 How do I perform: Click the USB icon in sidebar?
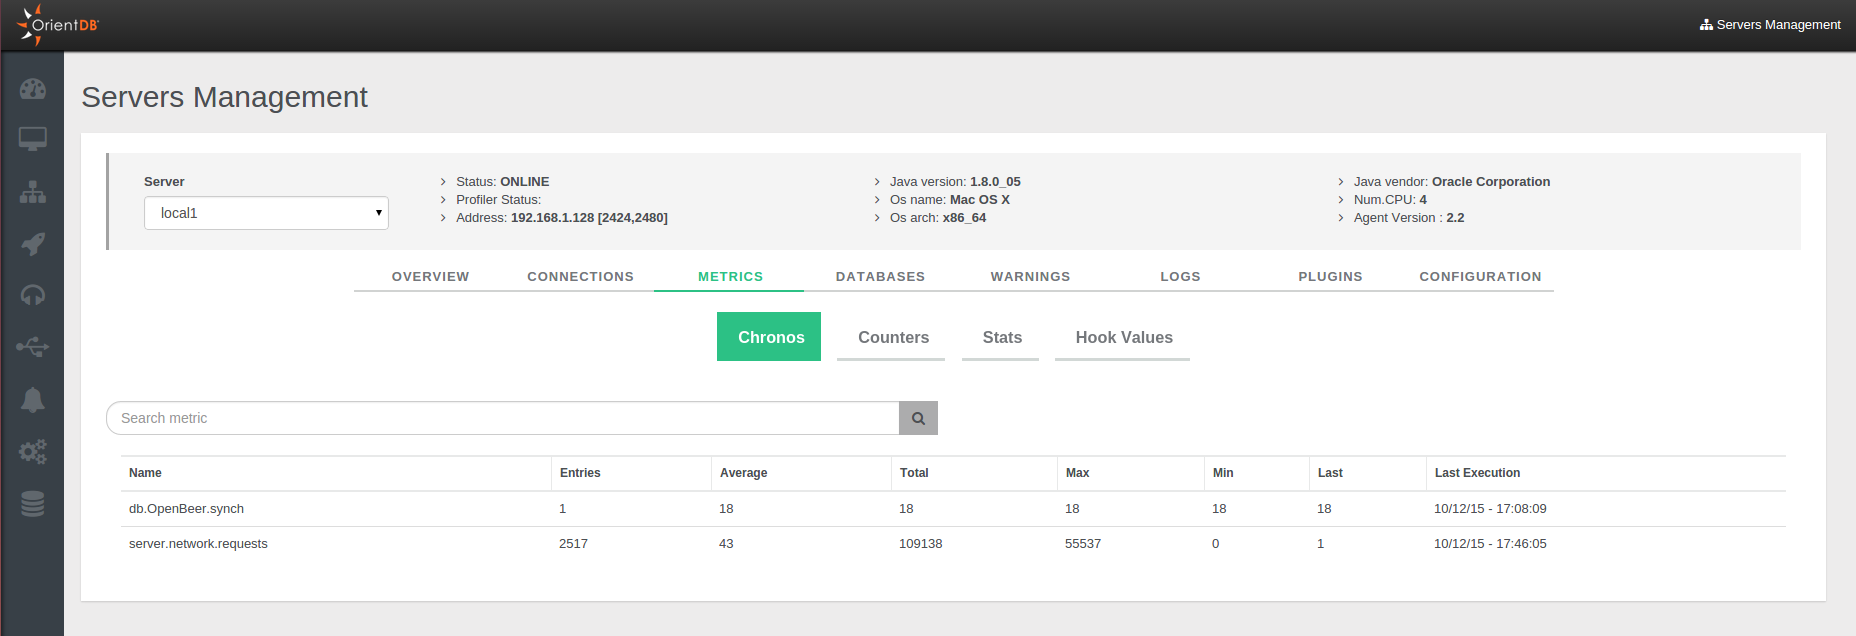pos(33,347)
